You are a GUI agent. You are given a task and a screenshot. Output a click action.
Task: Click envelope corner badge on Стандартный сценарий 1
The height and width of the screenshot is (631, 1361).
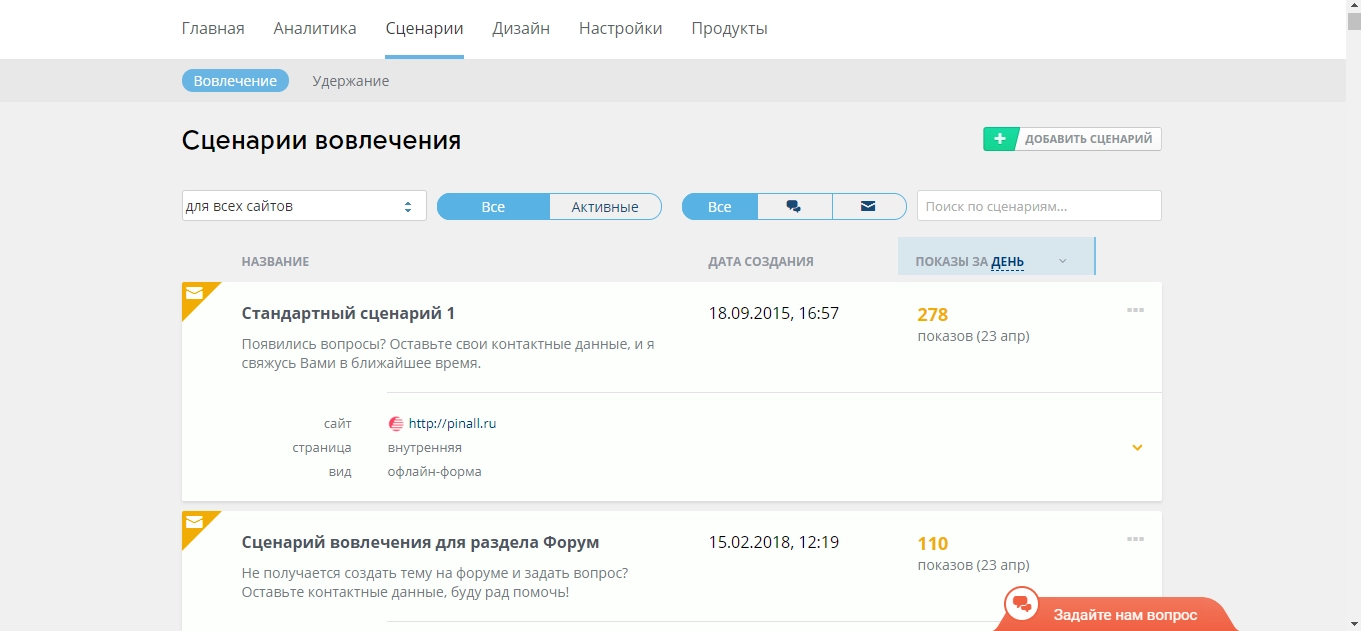[x=194, y=294]
